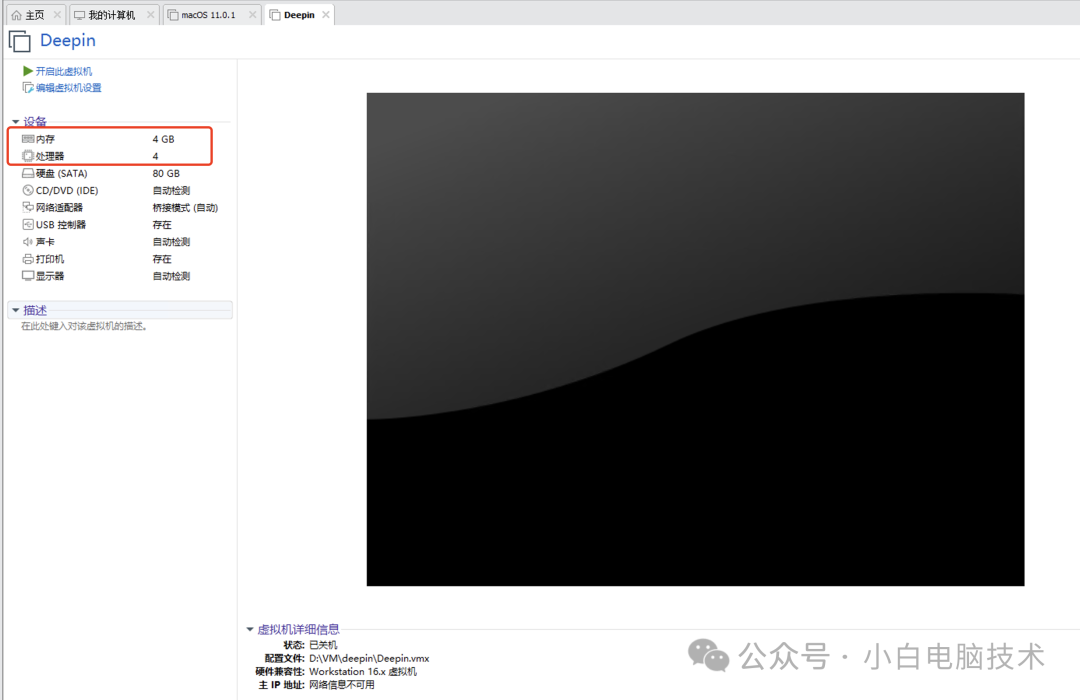Click 桥接模式 (自动) network value
This screenshot has height=700, width=1080.
185,207
